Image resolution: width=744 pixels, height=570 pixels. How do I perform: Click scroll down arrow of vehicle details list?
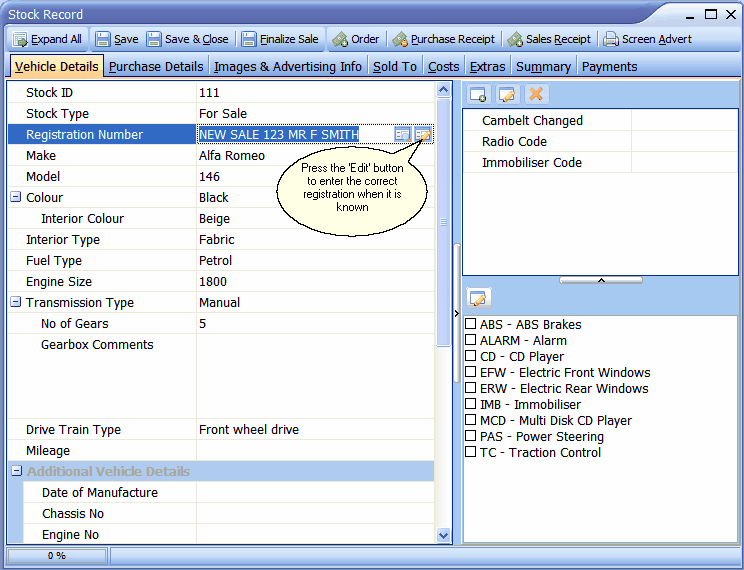pos(444,535)
